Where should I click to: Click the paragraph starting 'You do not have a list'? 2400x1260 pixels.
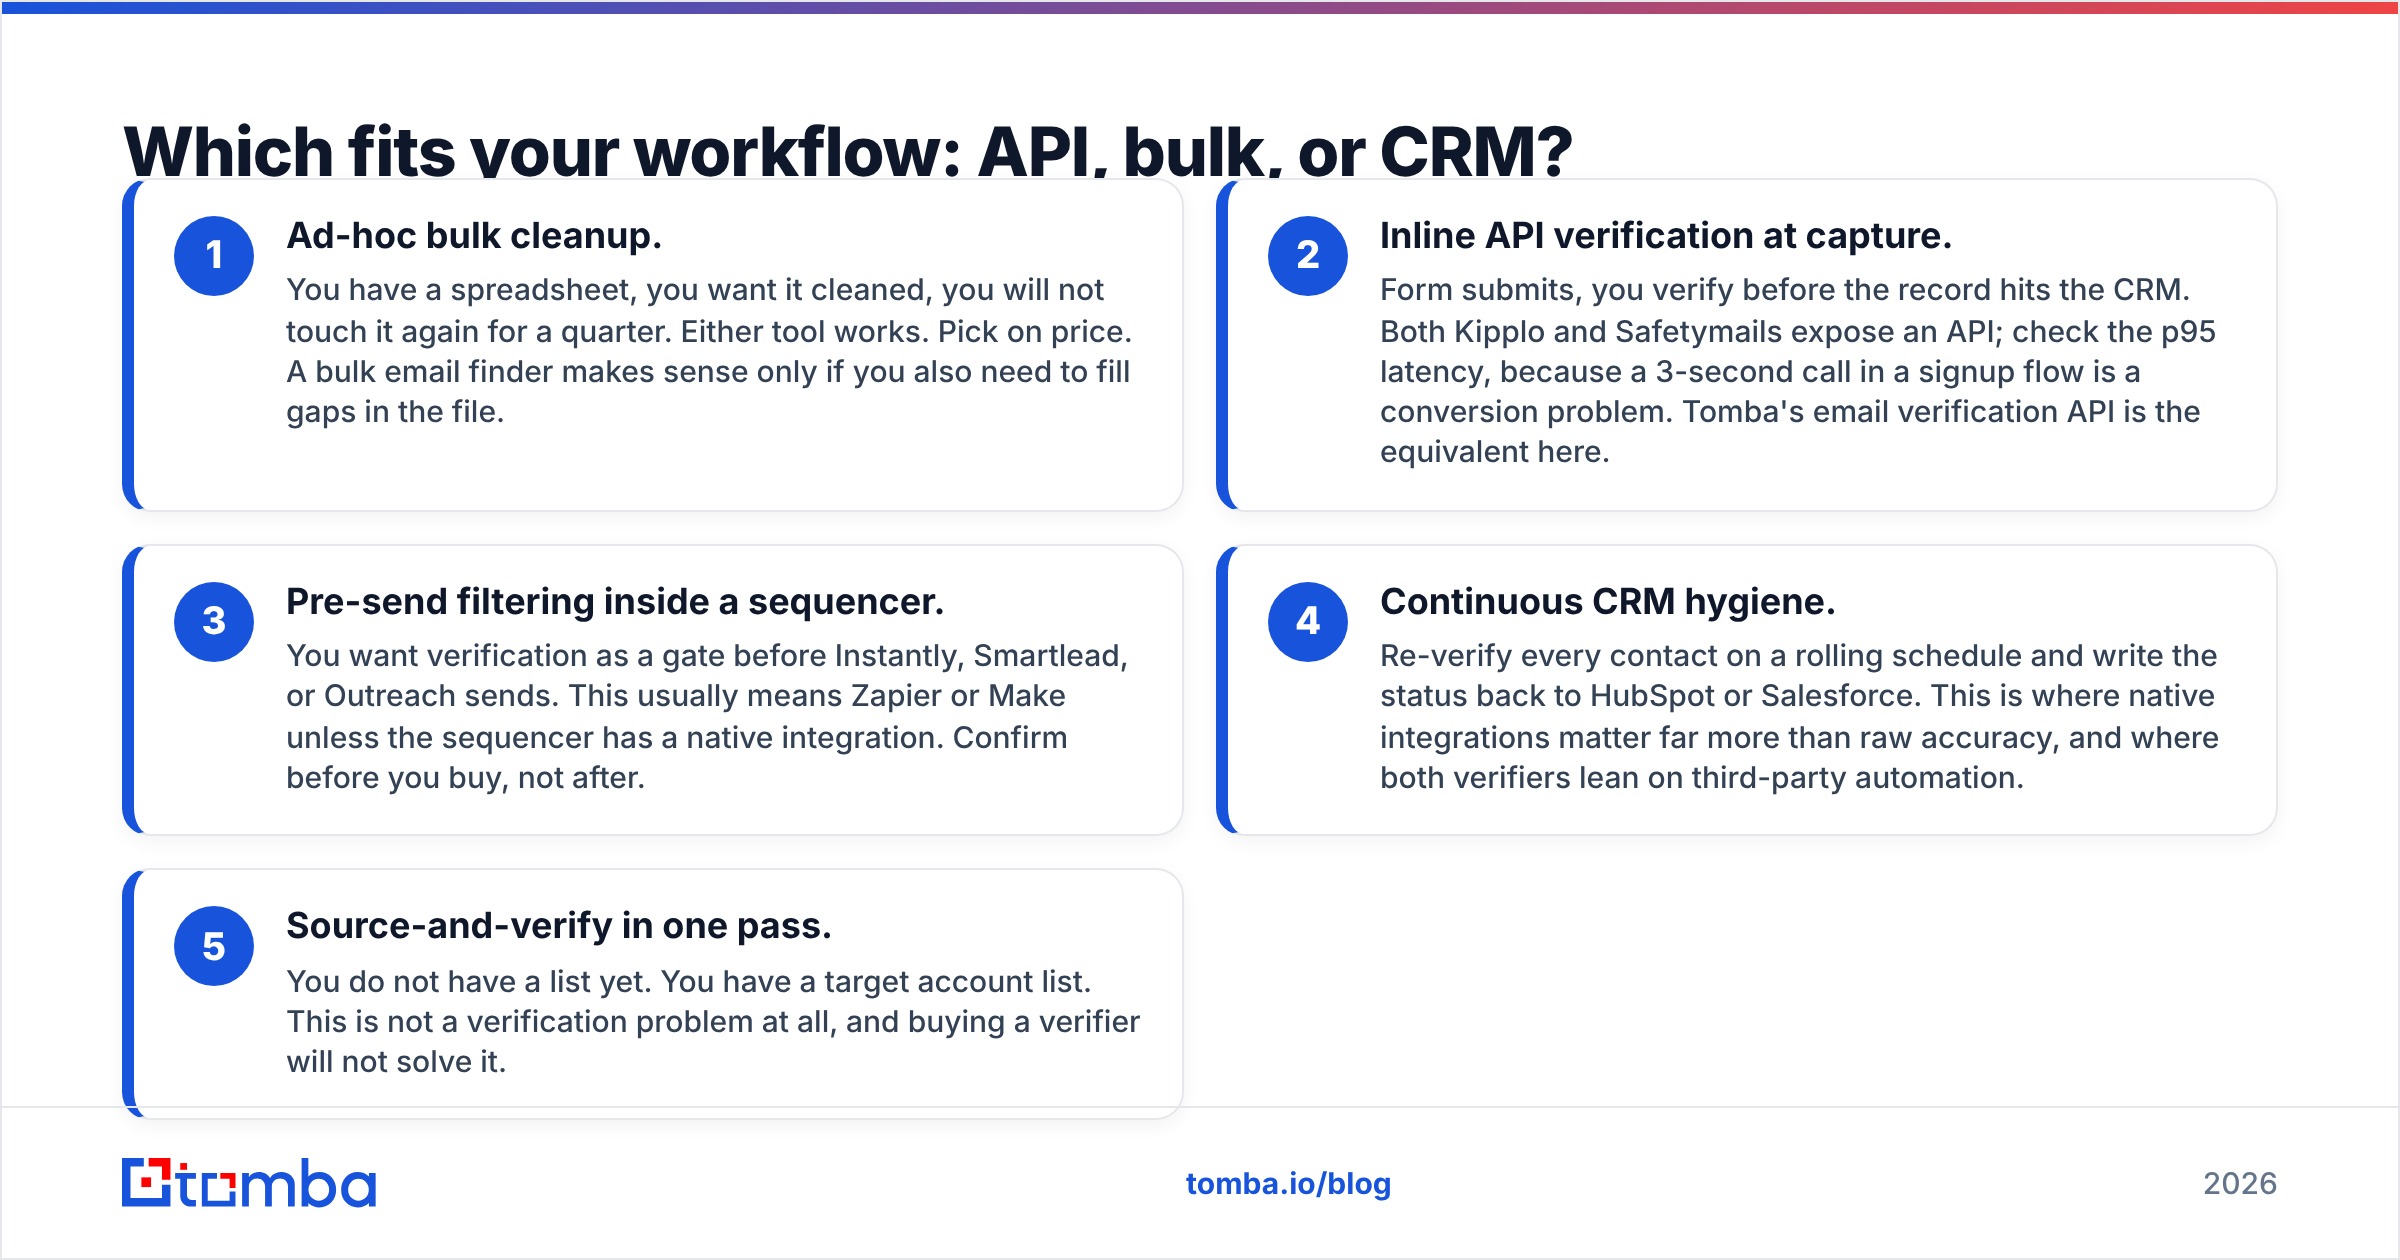(713, 1022)
